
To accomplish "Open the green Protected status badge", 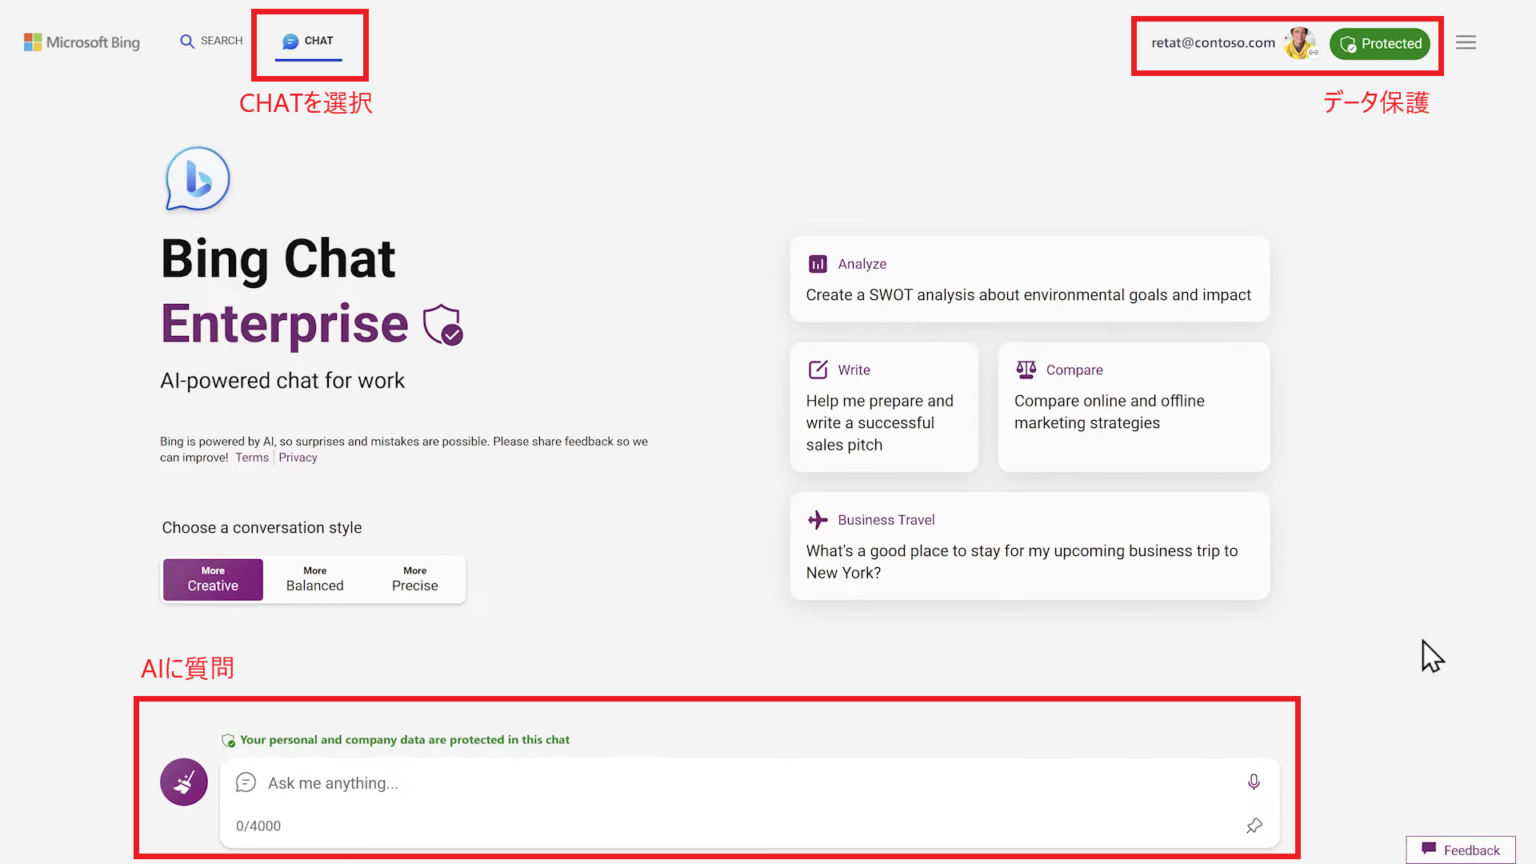I will (x=1380, y=43).
